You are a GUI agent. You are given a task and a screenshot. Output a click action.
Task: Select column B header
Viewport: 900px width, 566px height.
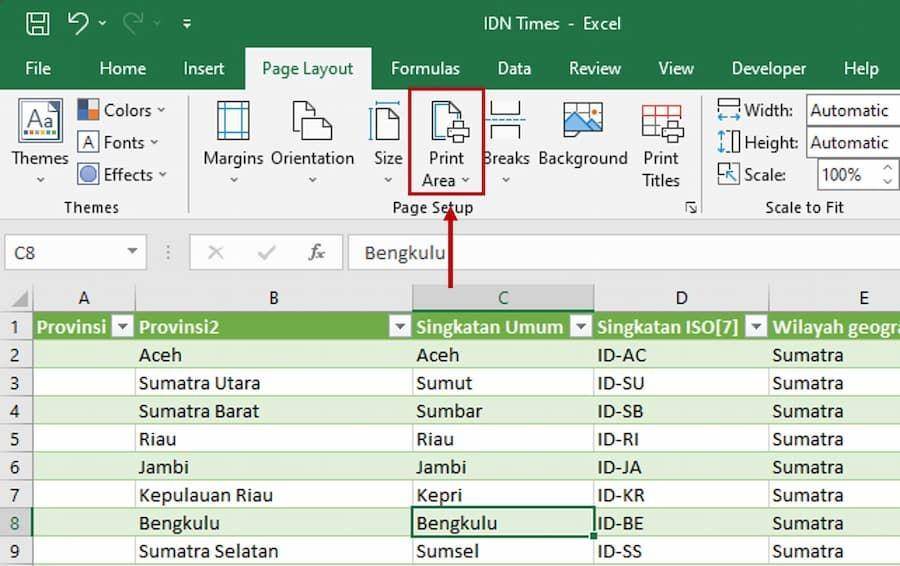click(274, 298)
